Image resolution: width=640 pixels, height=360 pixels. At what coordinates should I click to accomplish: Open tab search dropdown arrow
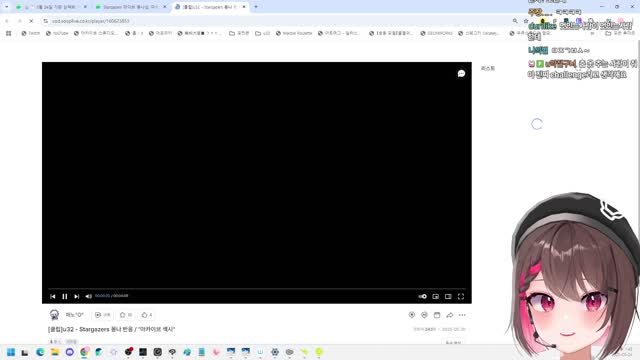click(x=6, y=7)
